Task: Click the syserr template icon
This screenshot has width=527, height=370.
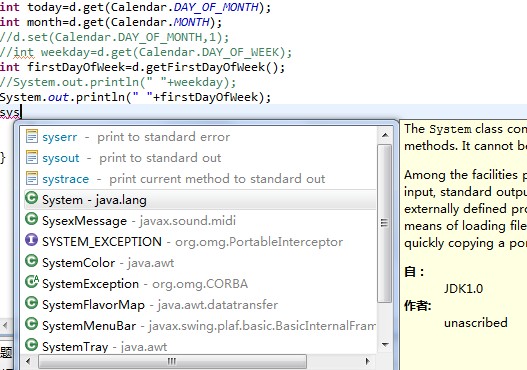Action: [32, 136]
